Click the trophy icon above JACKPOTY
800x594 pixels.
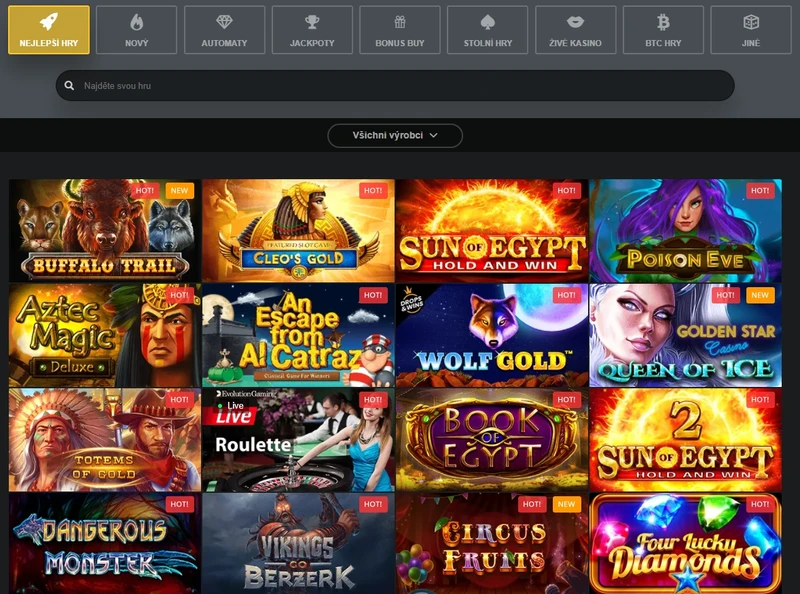(311, 20)
